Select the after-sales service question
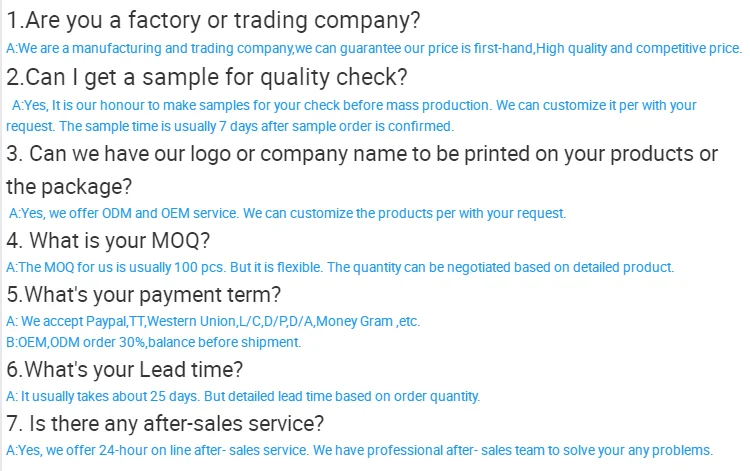750x471 pixels. pos(165,424)
